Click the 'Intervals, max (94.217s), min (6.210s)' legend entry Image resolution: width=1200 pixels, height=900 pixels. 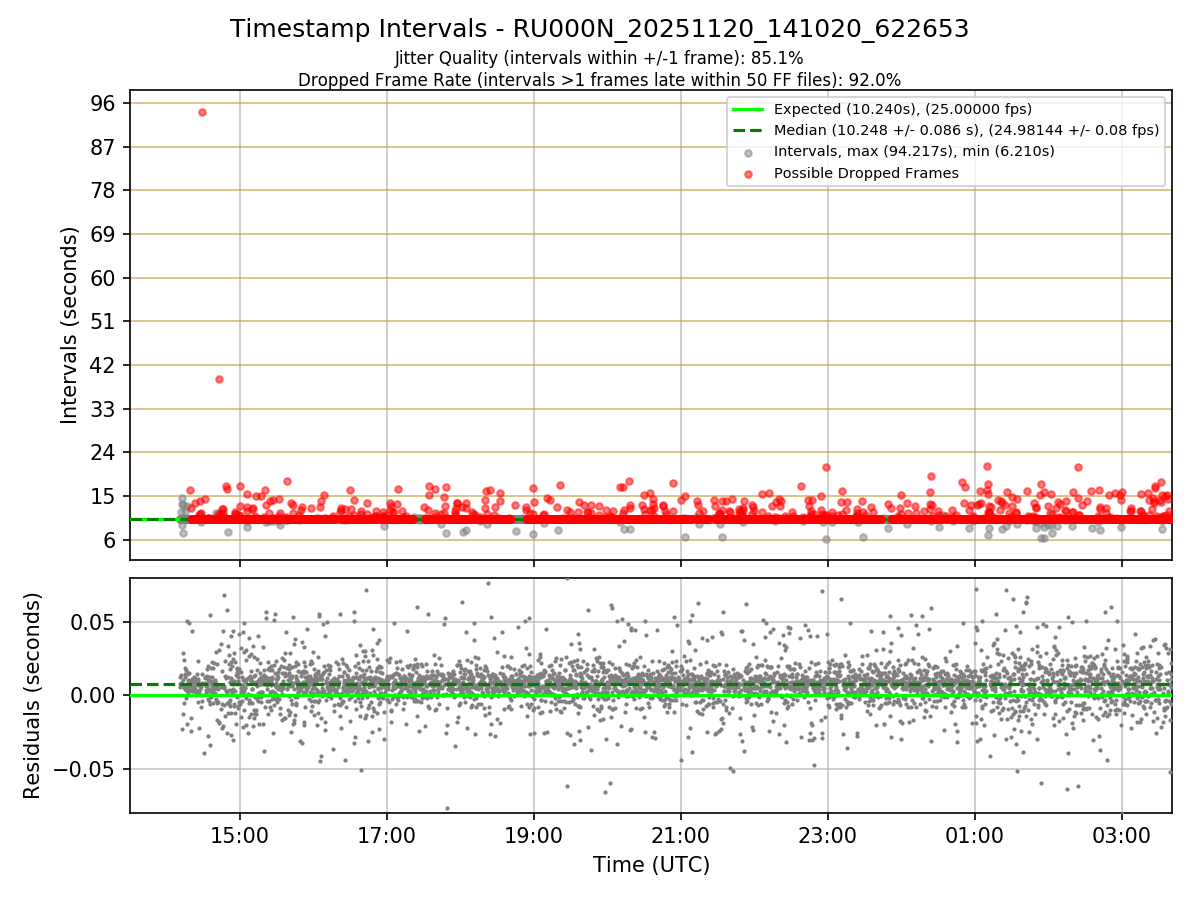pyautogui.click(x=914, y=151)
